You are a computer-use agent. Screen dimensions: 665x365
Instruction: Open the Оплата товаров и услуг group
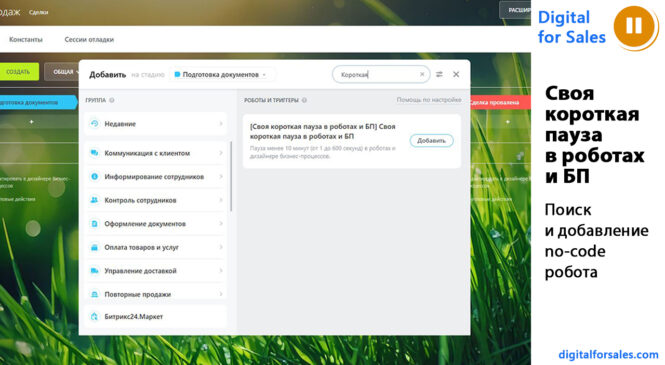tap(156, 247)
